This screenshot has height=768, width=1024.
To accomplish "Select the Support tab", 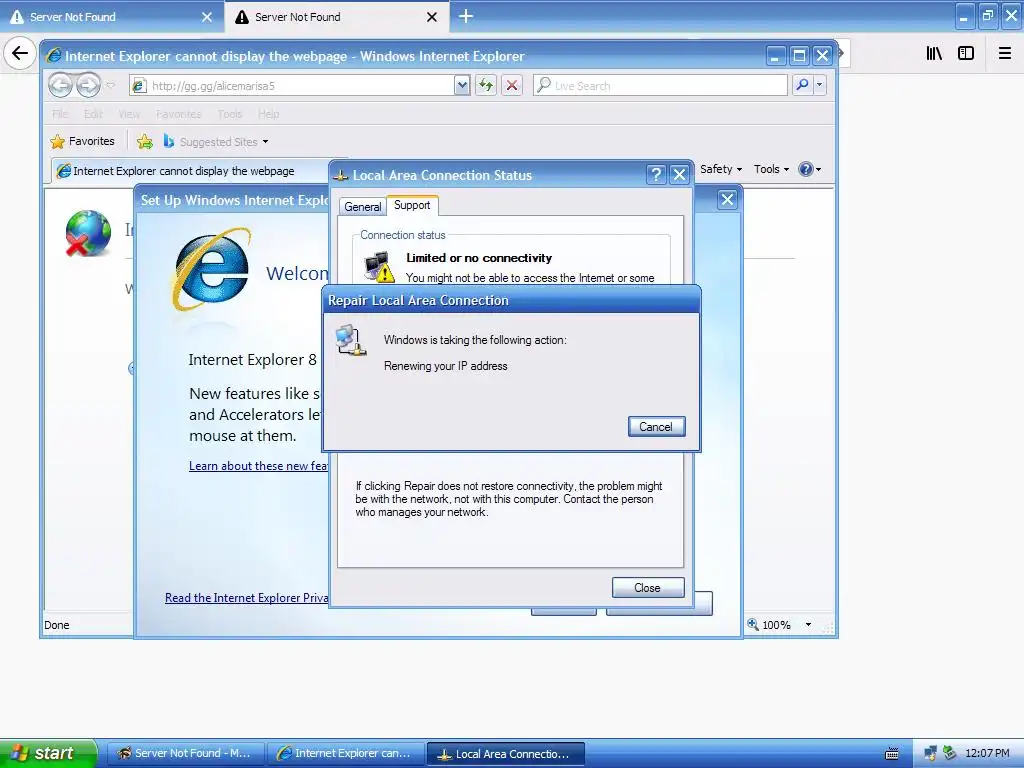I will [412, 205].
